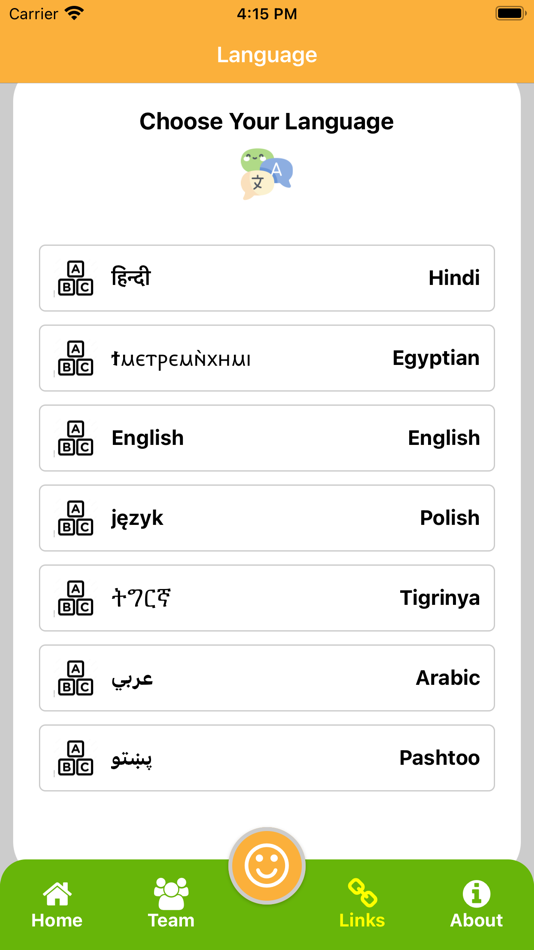Click the yellow chain link icon

(x=362, y=893)
